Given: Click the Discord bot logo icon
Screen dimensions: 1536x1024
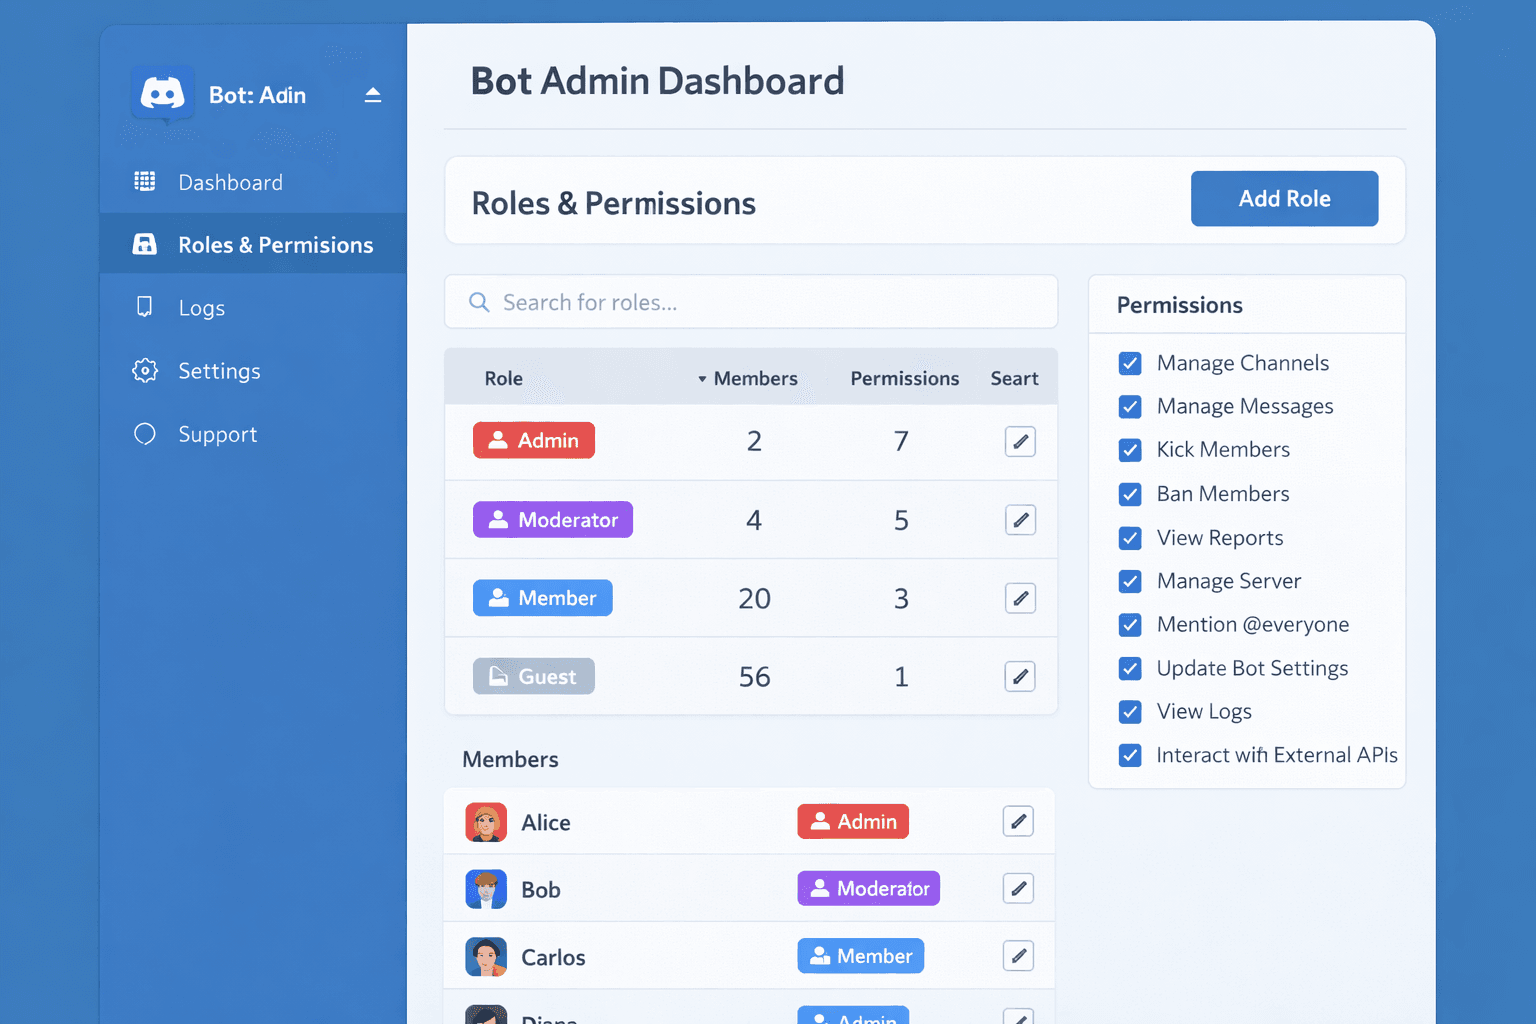Looking at the screenshot, I should [163, 95].
